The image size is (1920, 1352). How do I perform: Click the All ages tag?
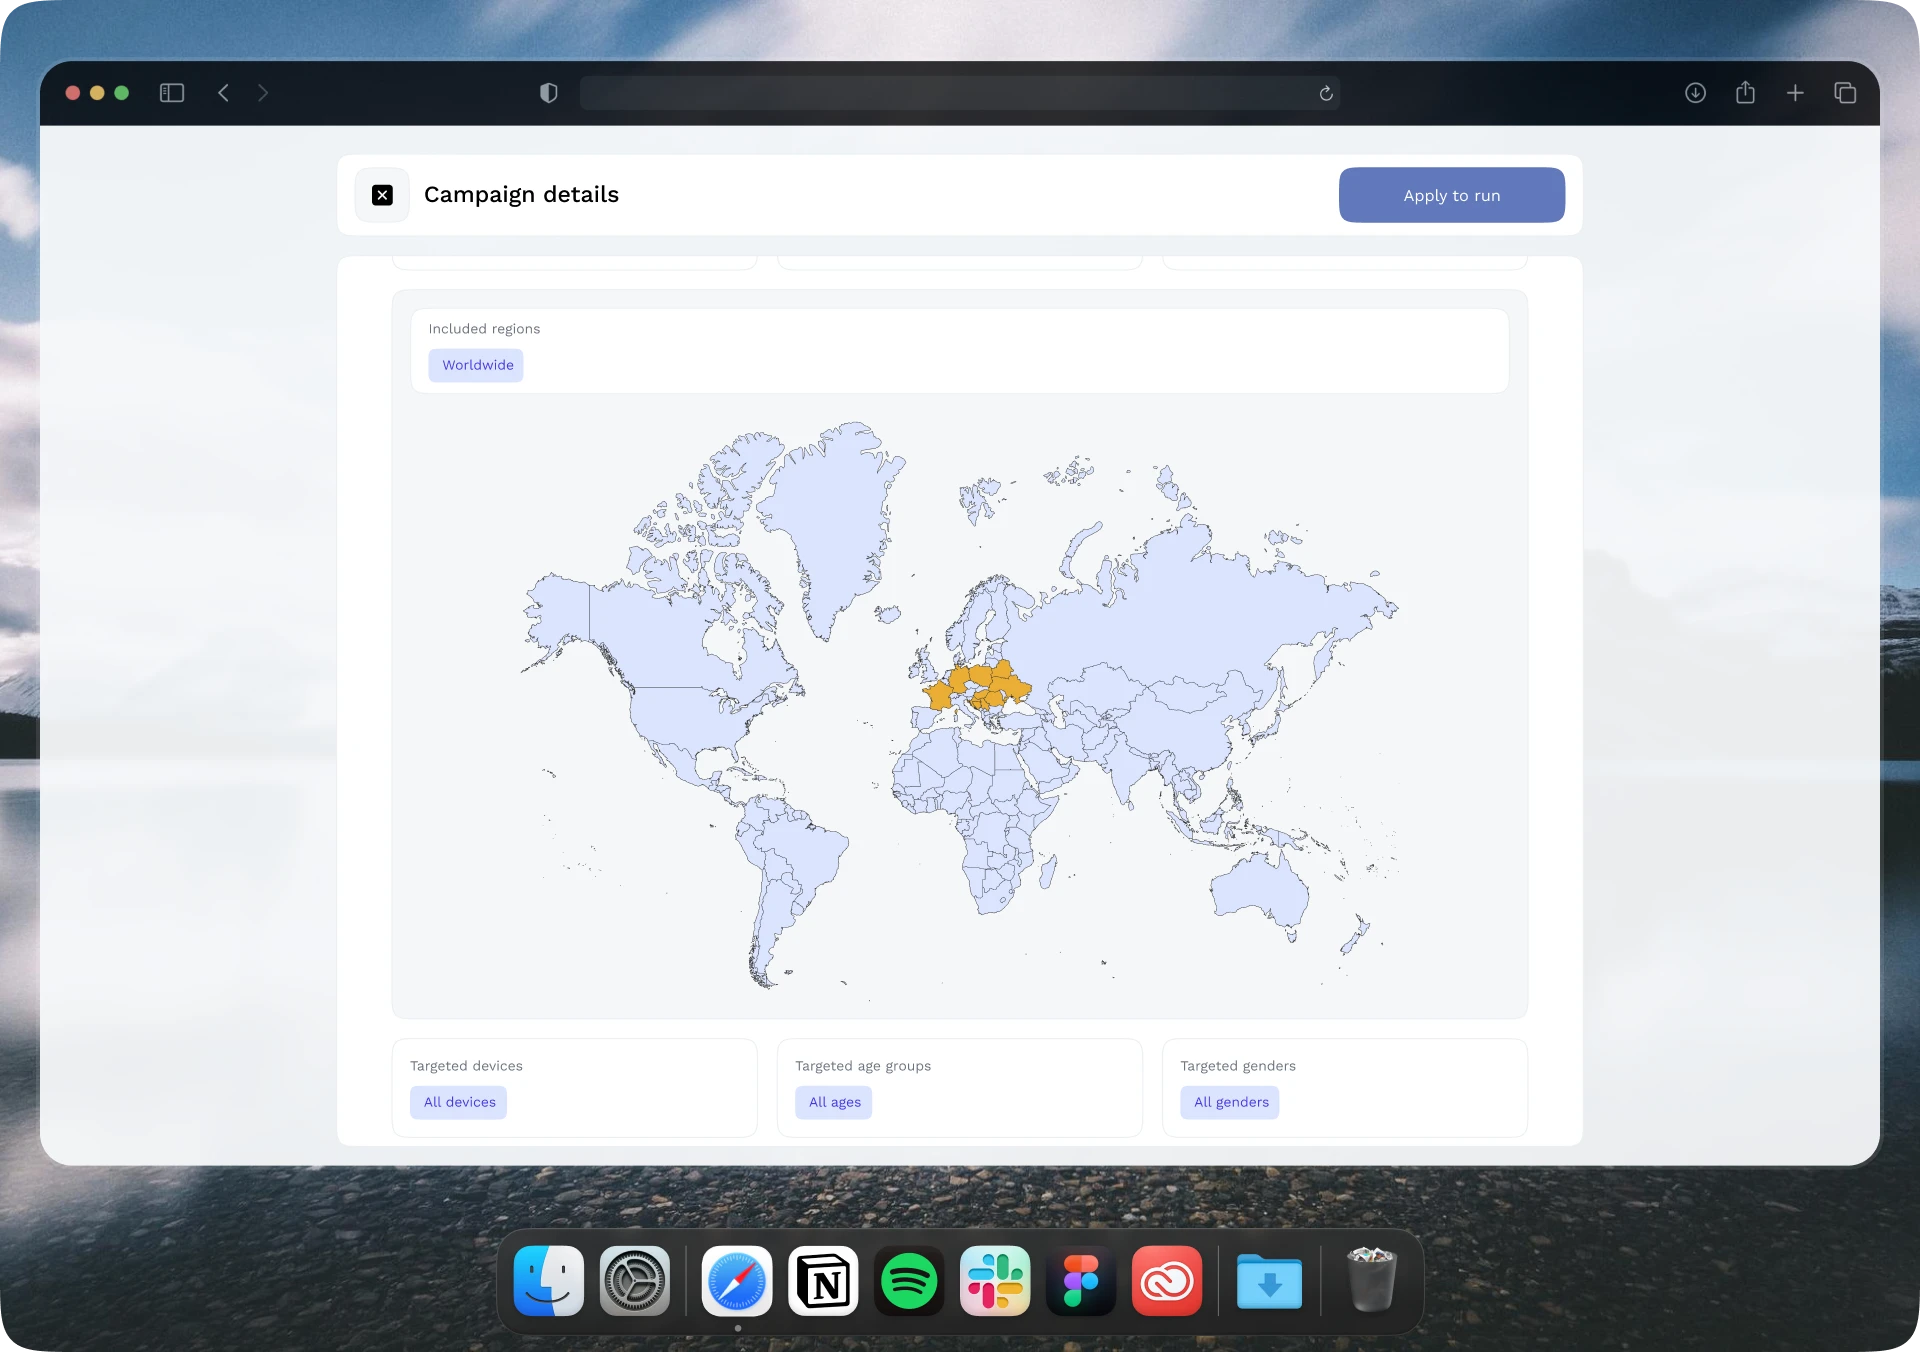point(834,1102)
